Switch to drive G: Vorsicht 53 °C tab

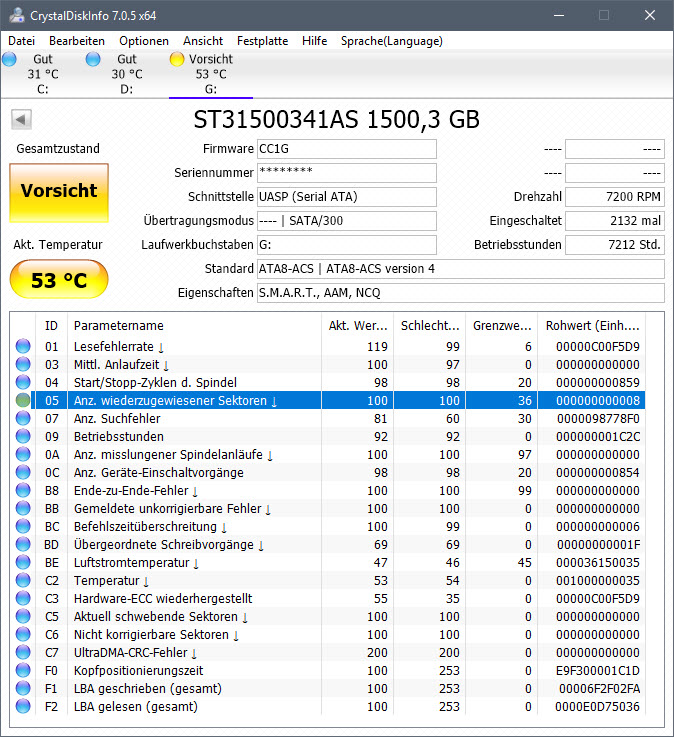click(x=211, y=74)
